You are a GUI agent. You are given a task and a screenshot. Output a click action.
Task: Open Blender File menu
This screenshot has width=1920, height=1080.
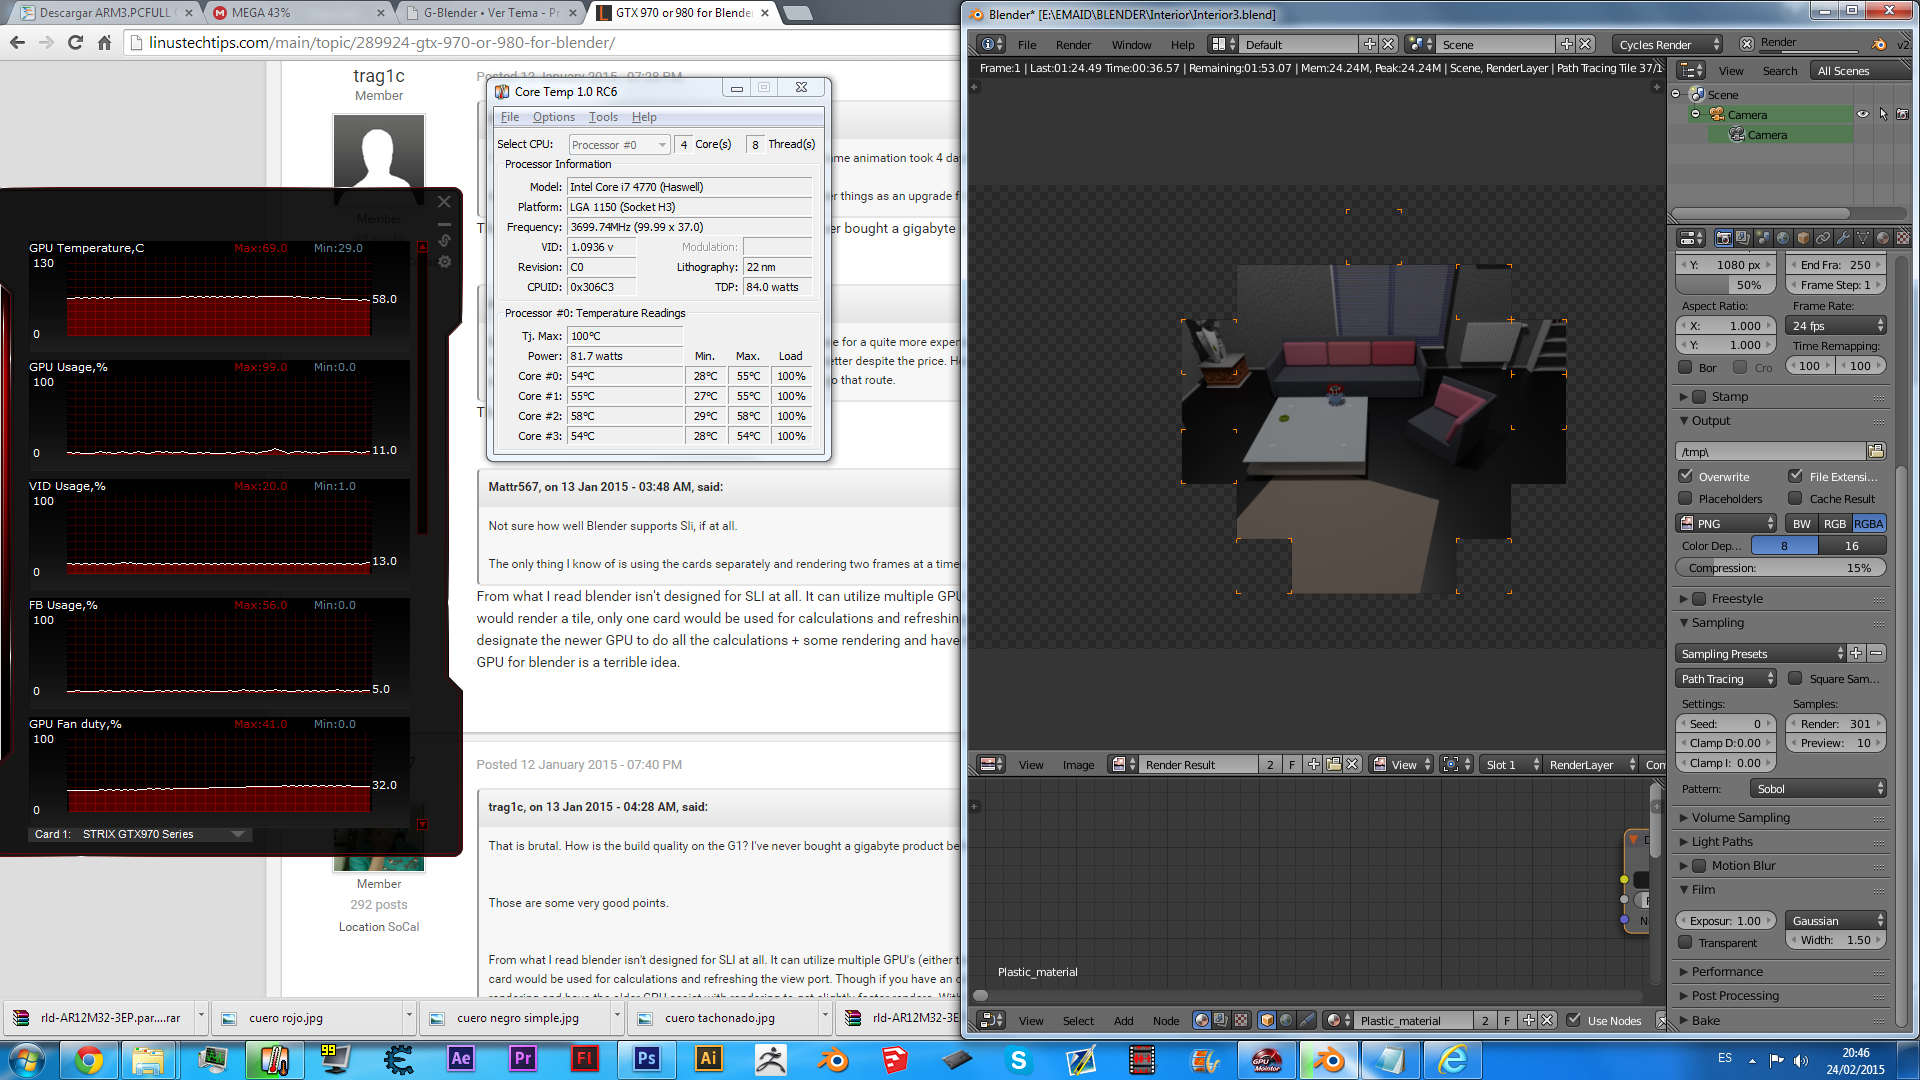[x=1027, y=44]
